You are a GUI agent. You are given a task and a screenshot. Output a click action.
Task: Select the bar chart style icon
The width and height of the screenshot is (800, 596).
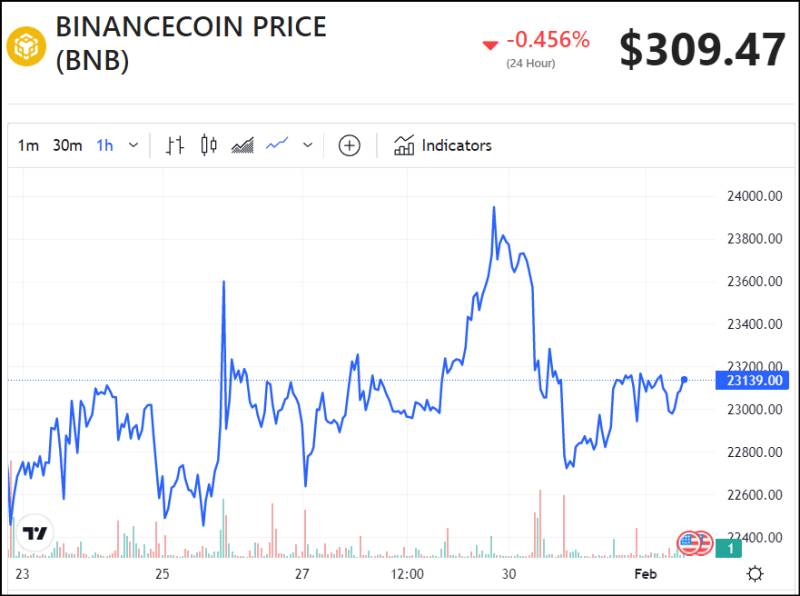[x=174, y=145]
